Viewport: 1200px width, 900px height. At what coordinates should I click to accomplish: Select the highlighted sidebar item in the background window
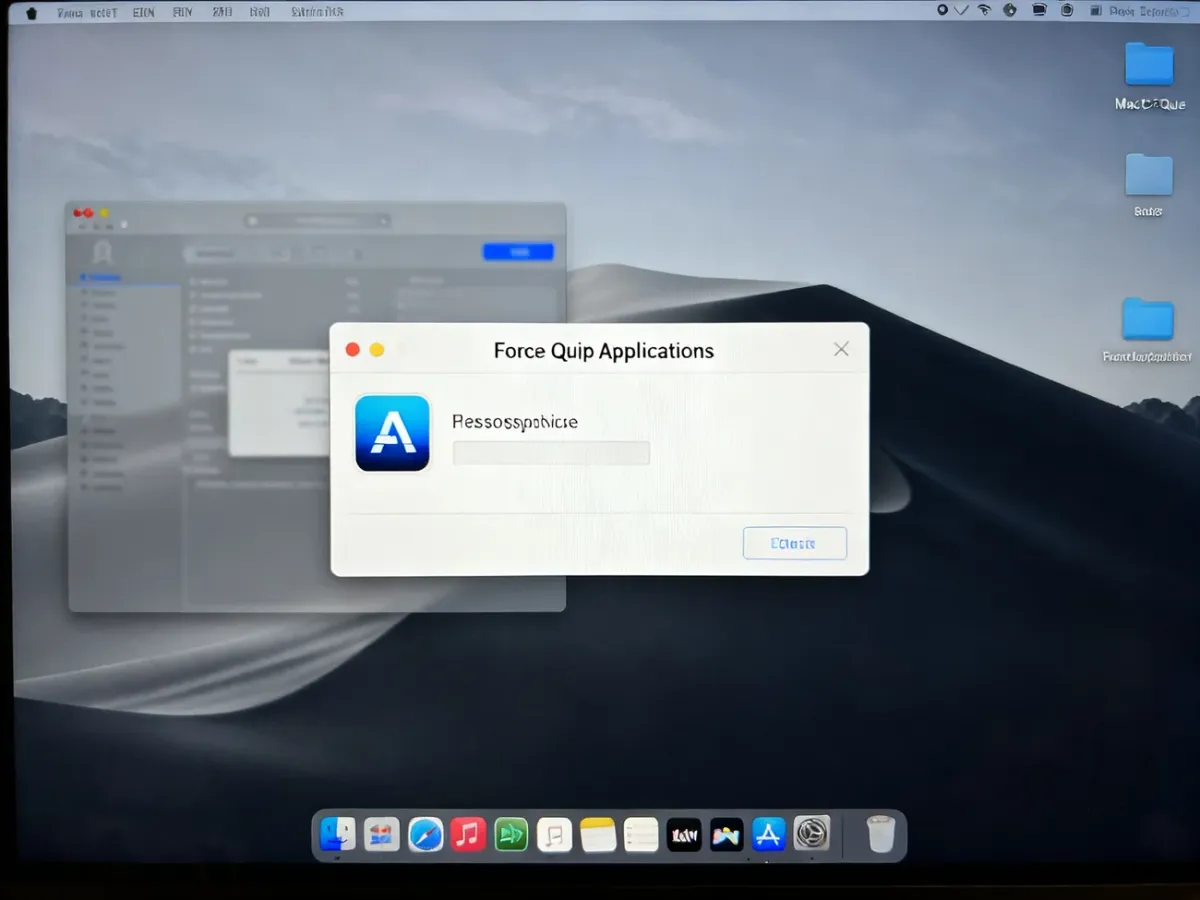(124, 277)
